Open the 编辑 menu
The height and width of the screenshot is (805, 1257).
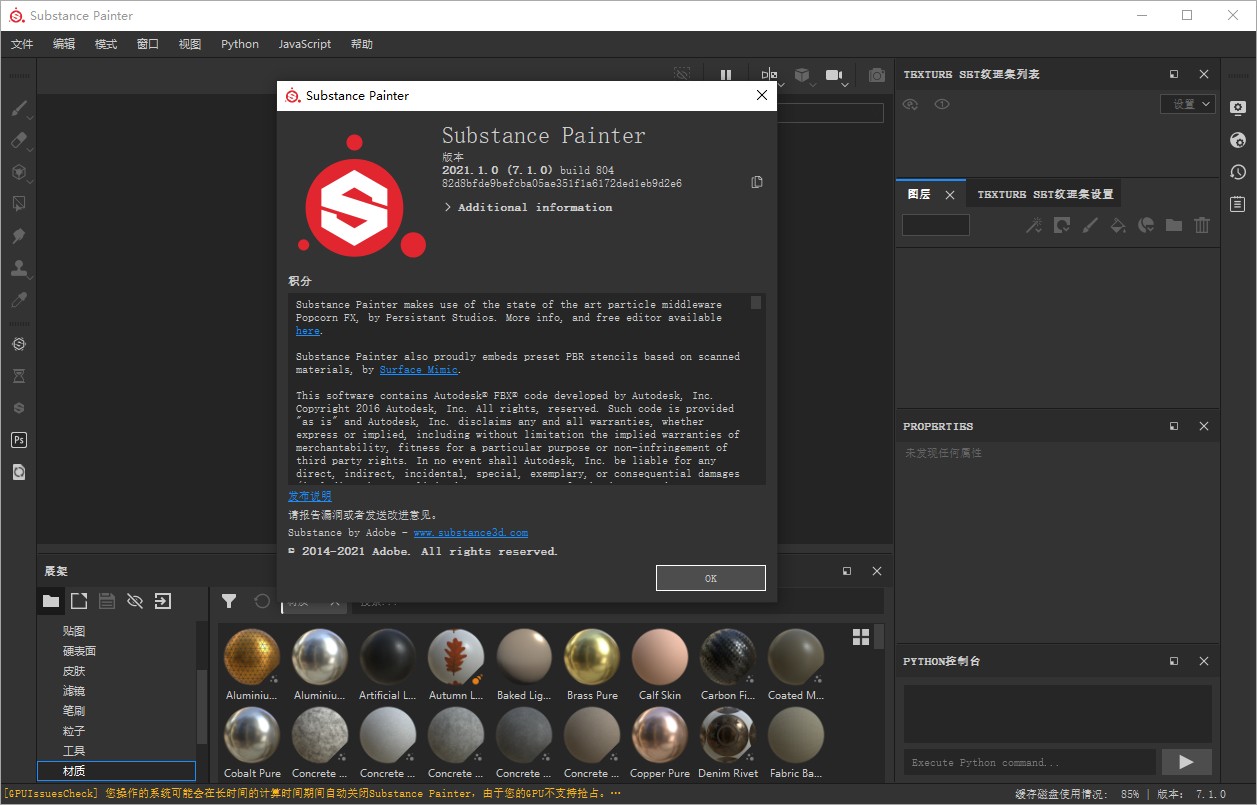tap(64, 44)
